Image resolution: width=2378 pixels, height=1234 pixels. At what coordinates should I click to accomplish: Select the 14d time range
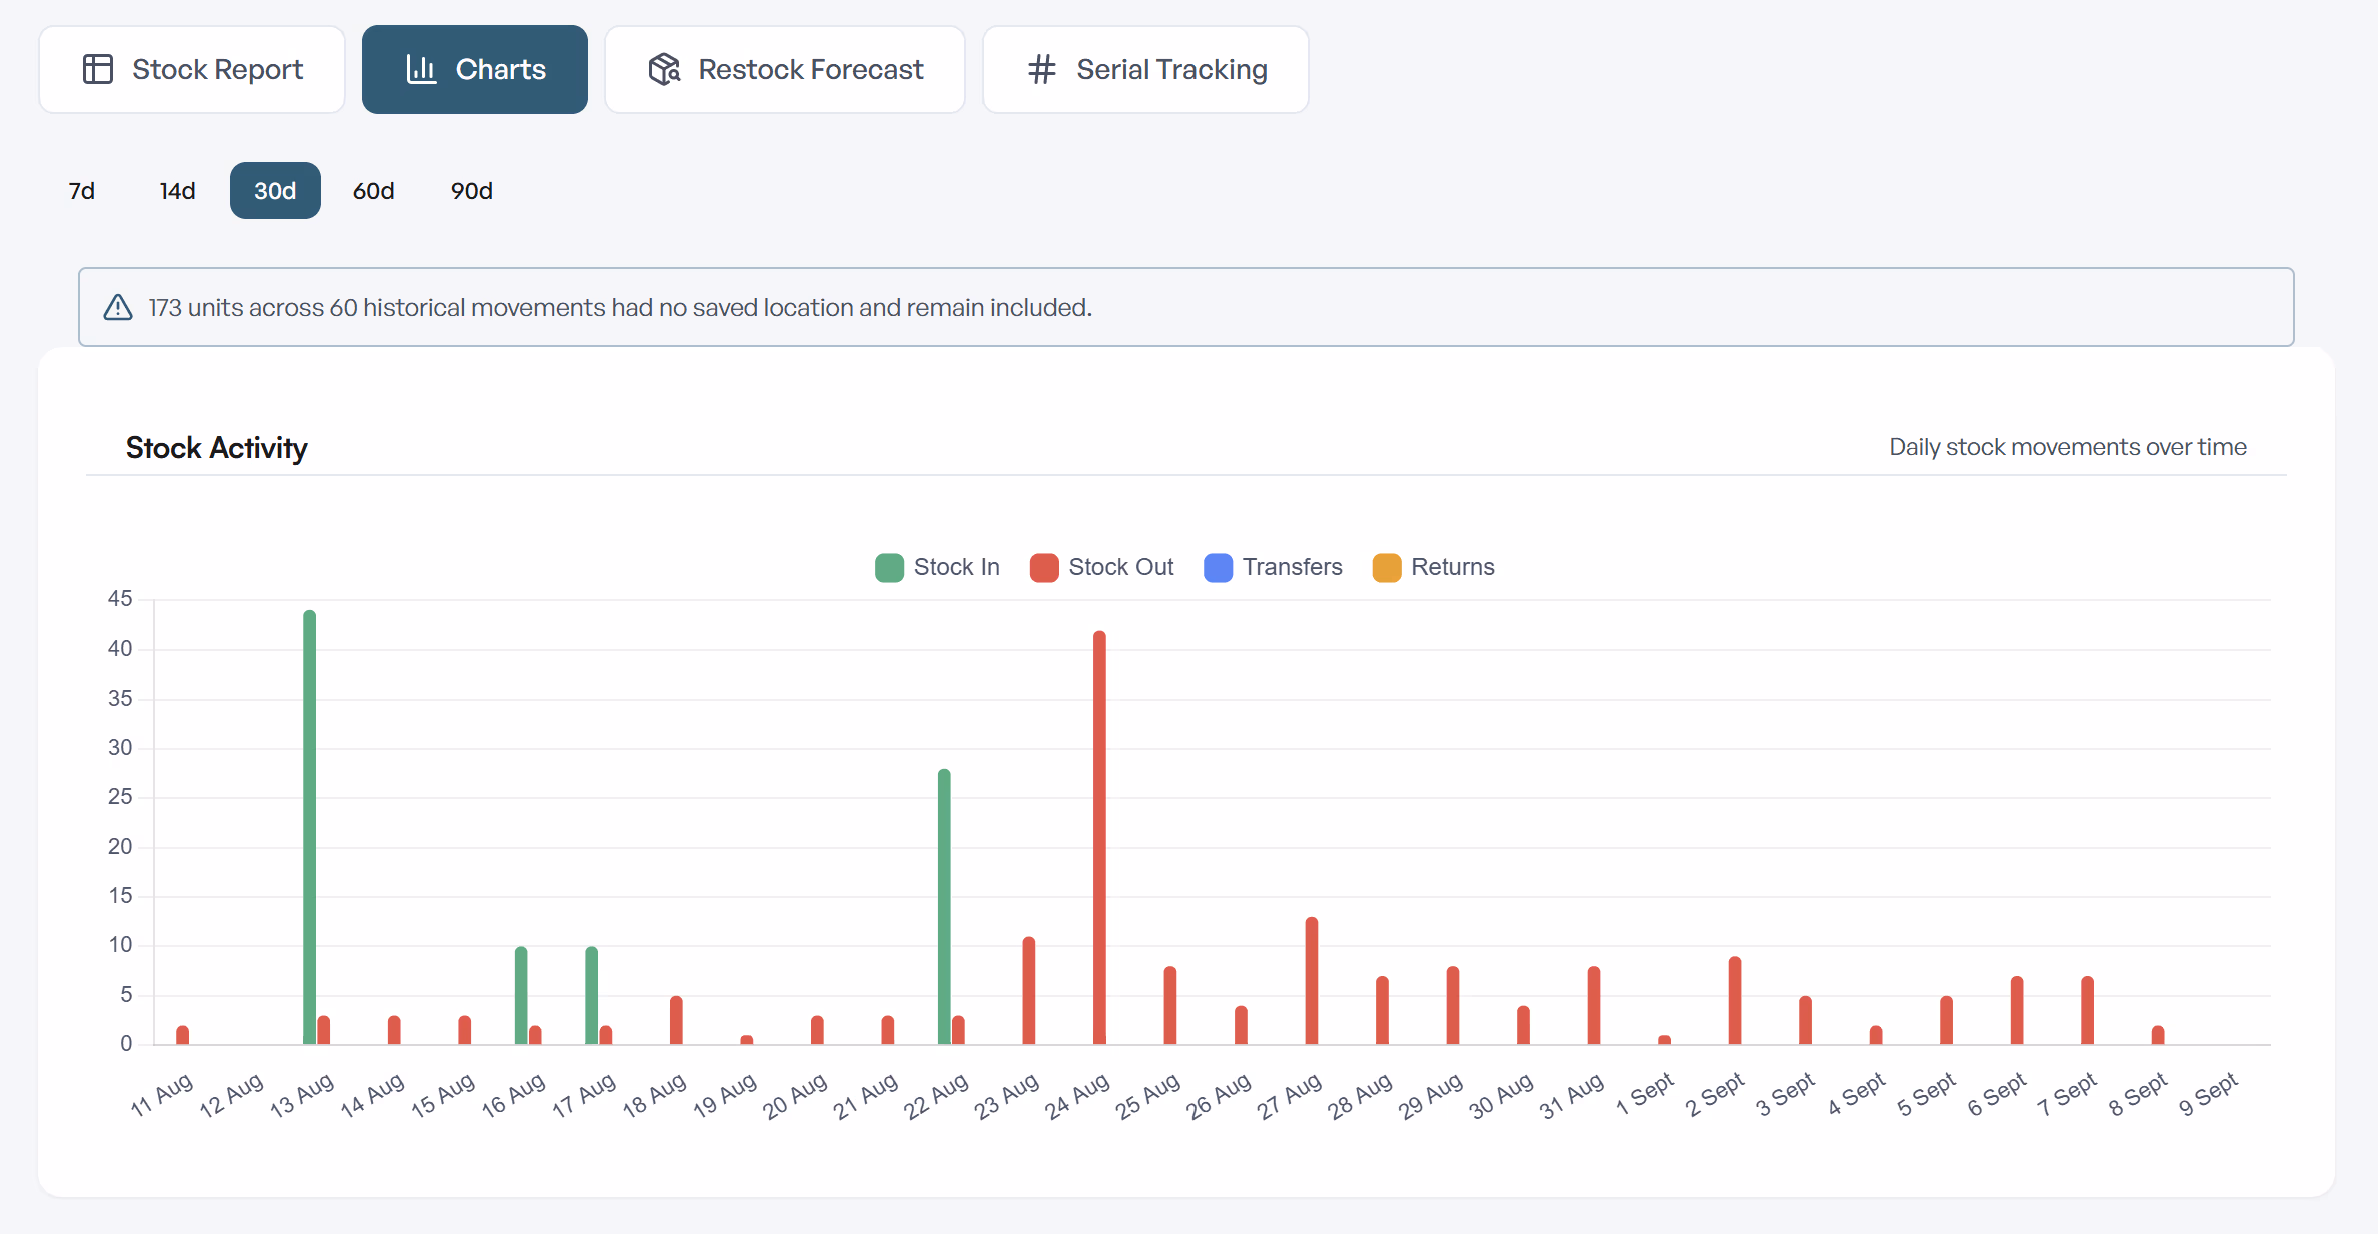click(x=177, y=191)
